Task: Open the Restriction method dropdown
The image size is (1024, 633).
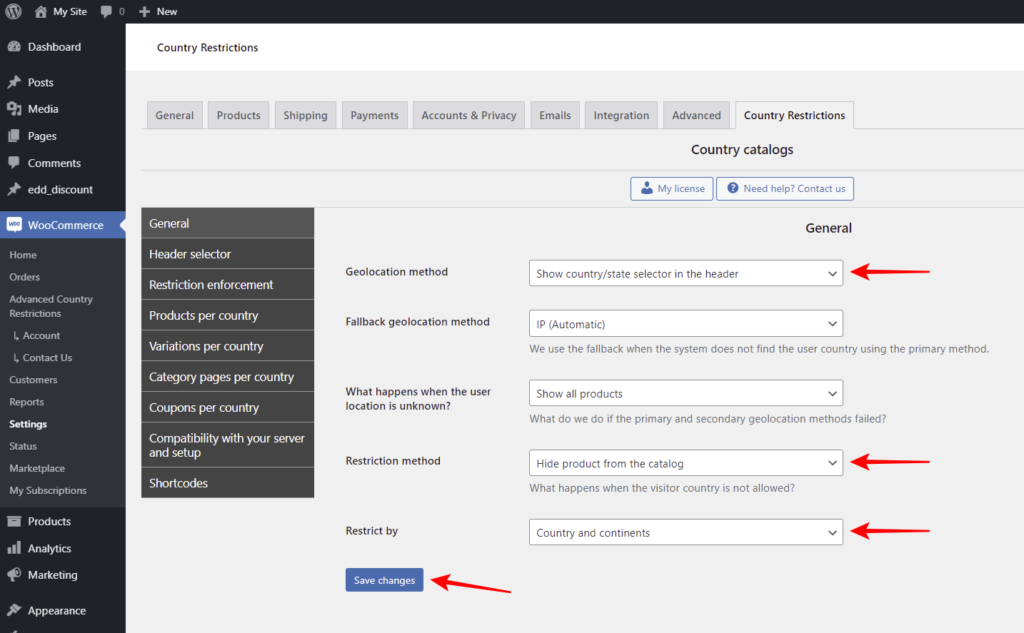Action: (686, 463)
